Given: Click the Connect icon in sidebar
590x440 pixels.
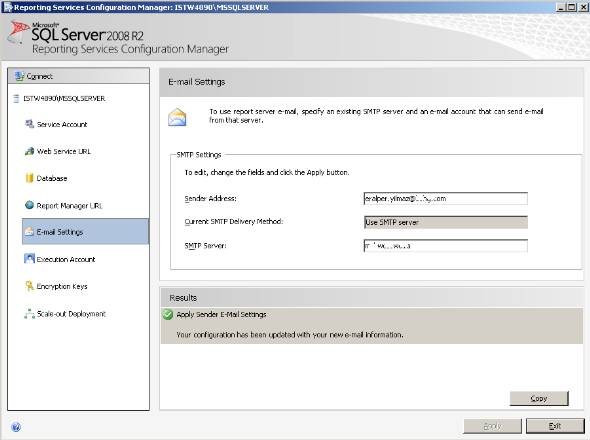Looking at the screenshot, I should coord(19,76).
